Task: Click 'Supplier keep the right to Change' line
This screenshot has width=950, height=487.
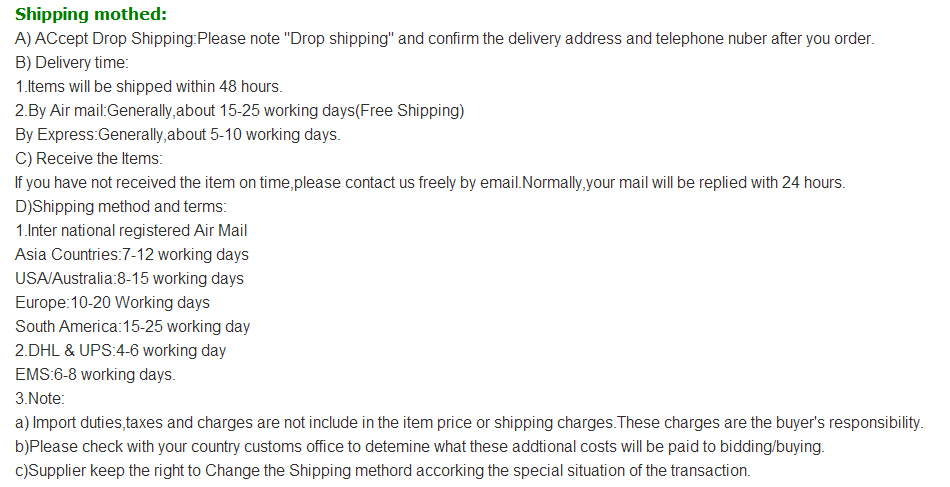Action: coord(383,471)
